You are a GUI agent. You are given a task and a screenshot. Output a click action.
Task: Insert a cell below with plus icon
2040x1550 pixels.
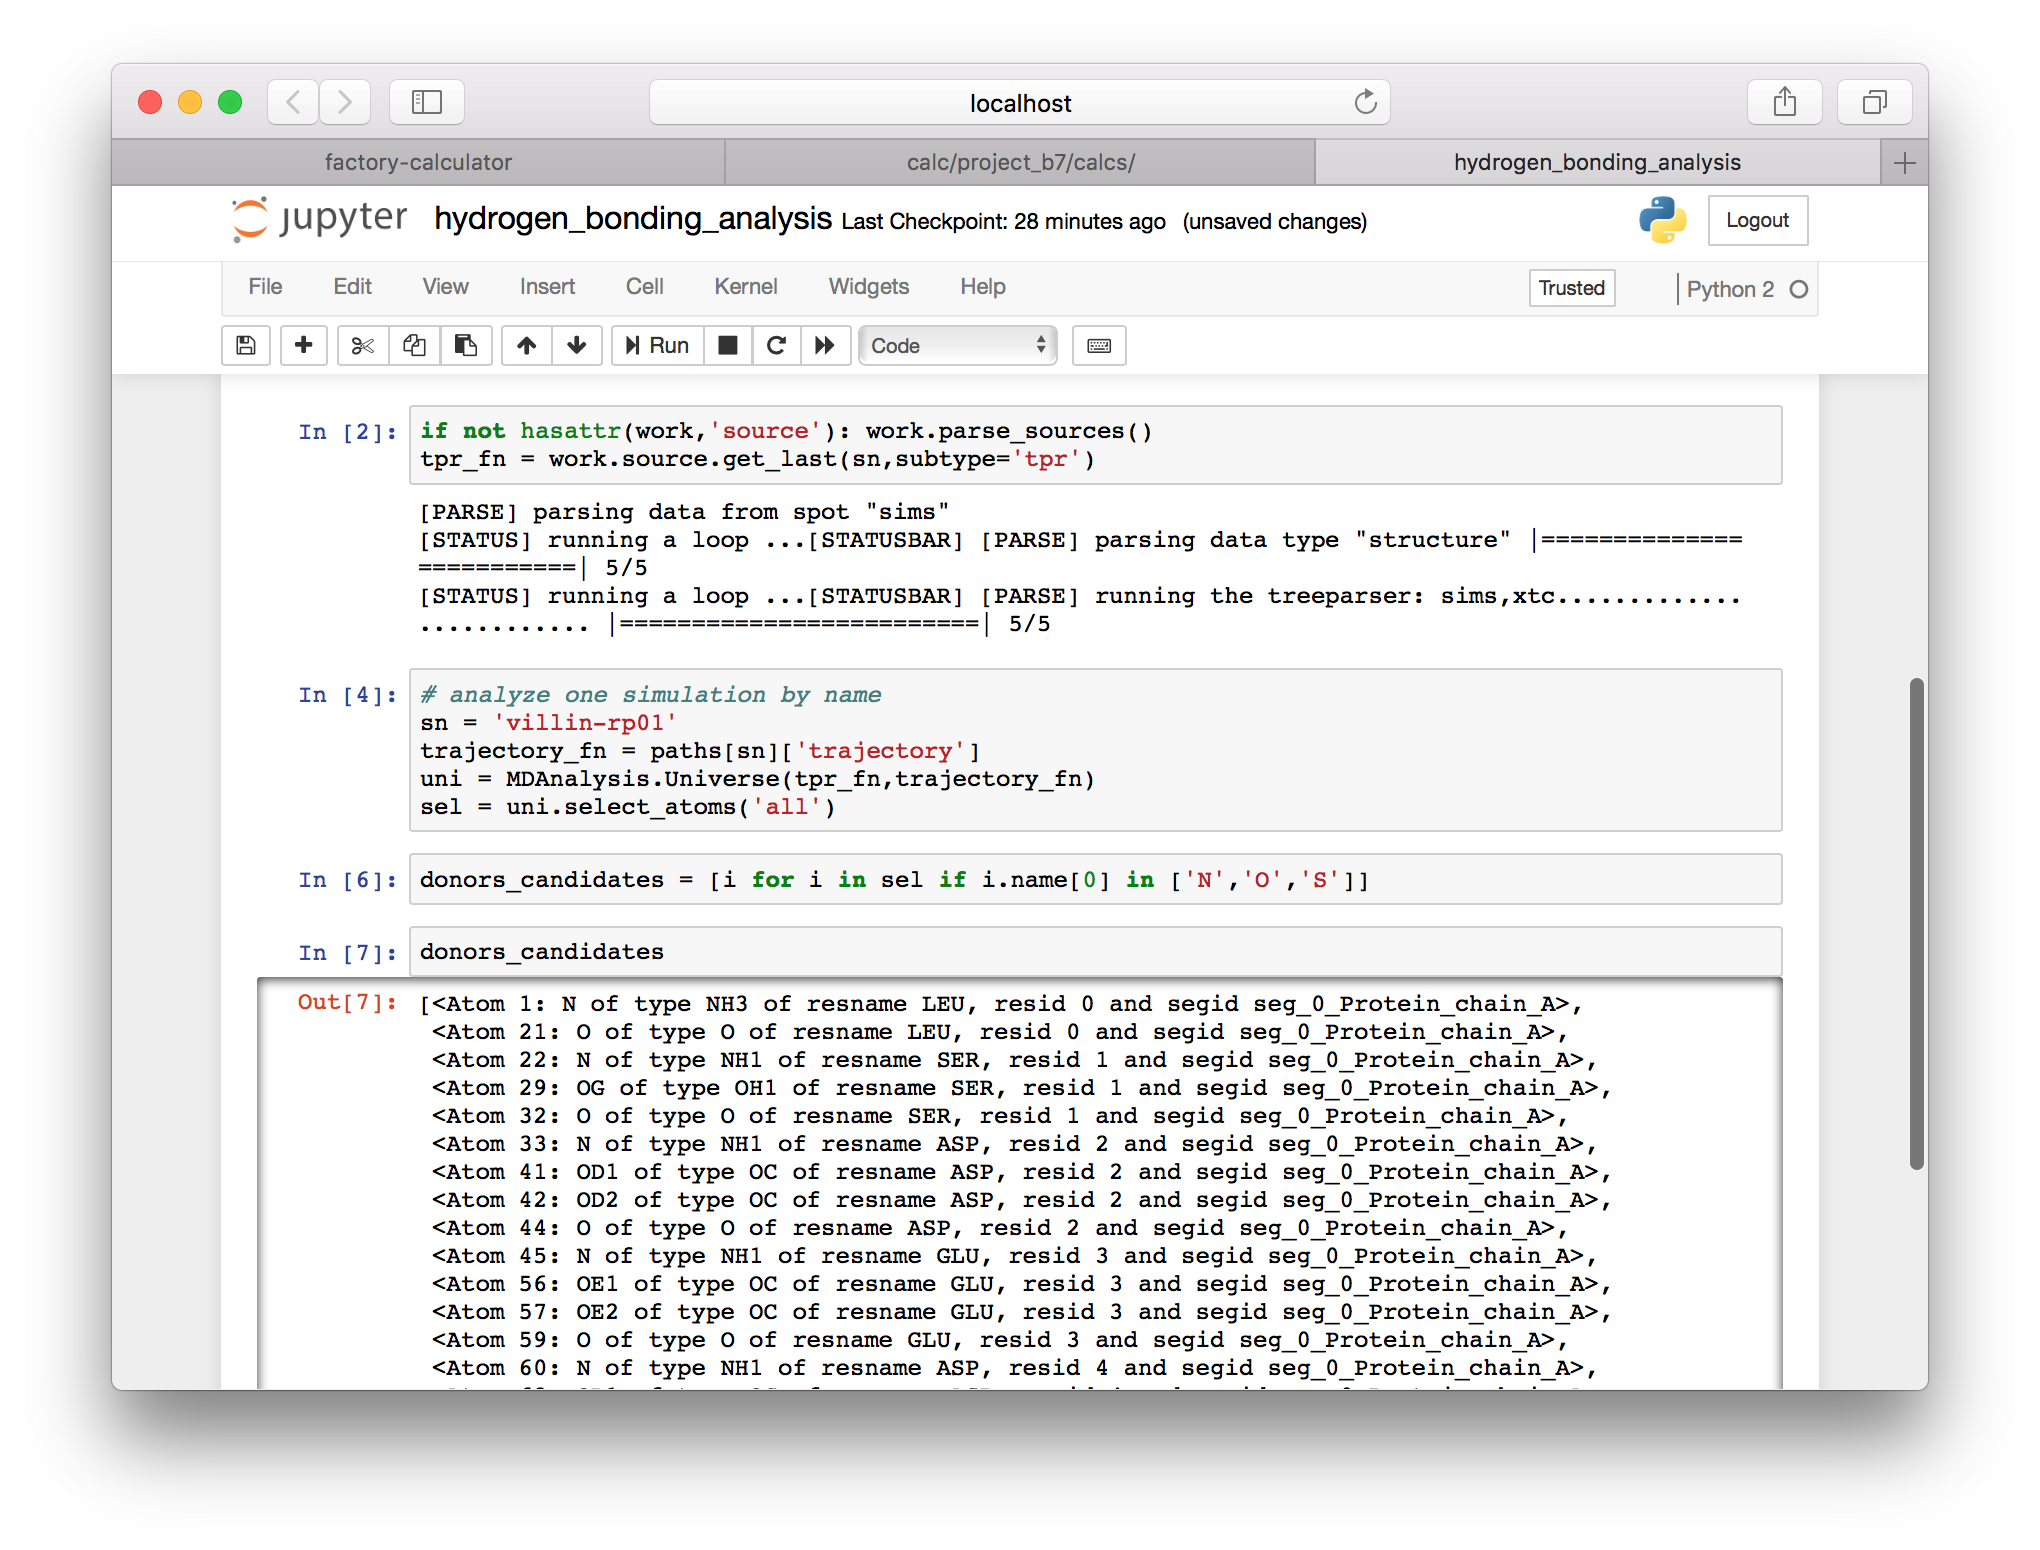click(x=304, y=345)
